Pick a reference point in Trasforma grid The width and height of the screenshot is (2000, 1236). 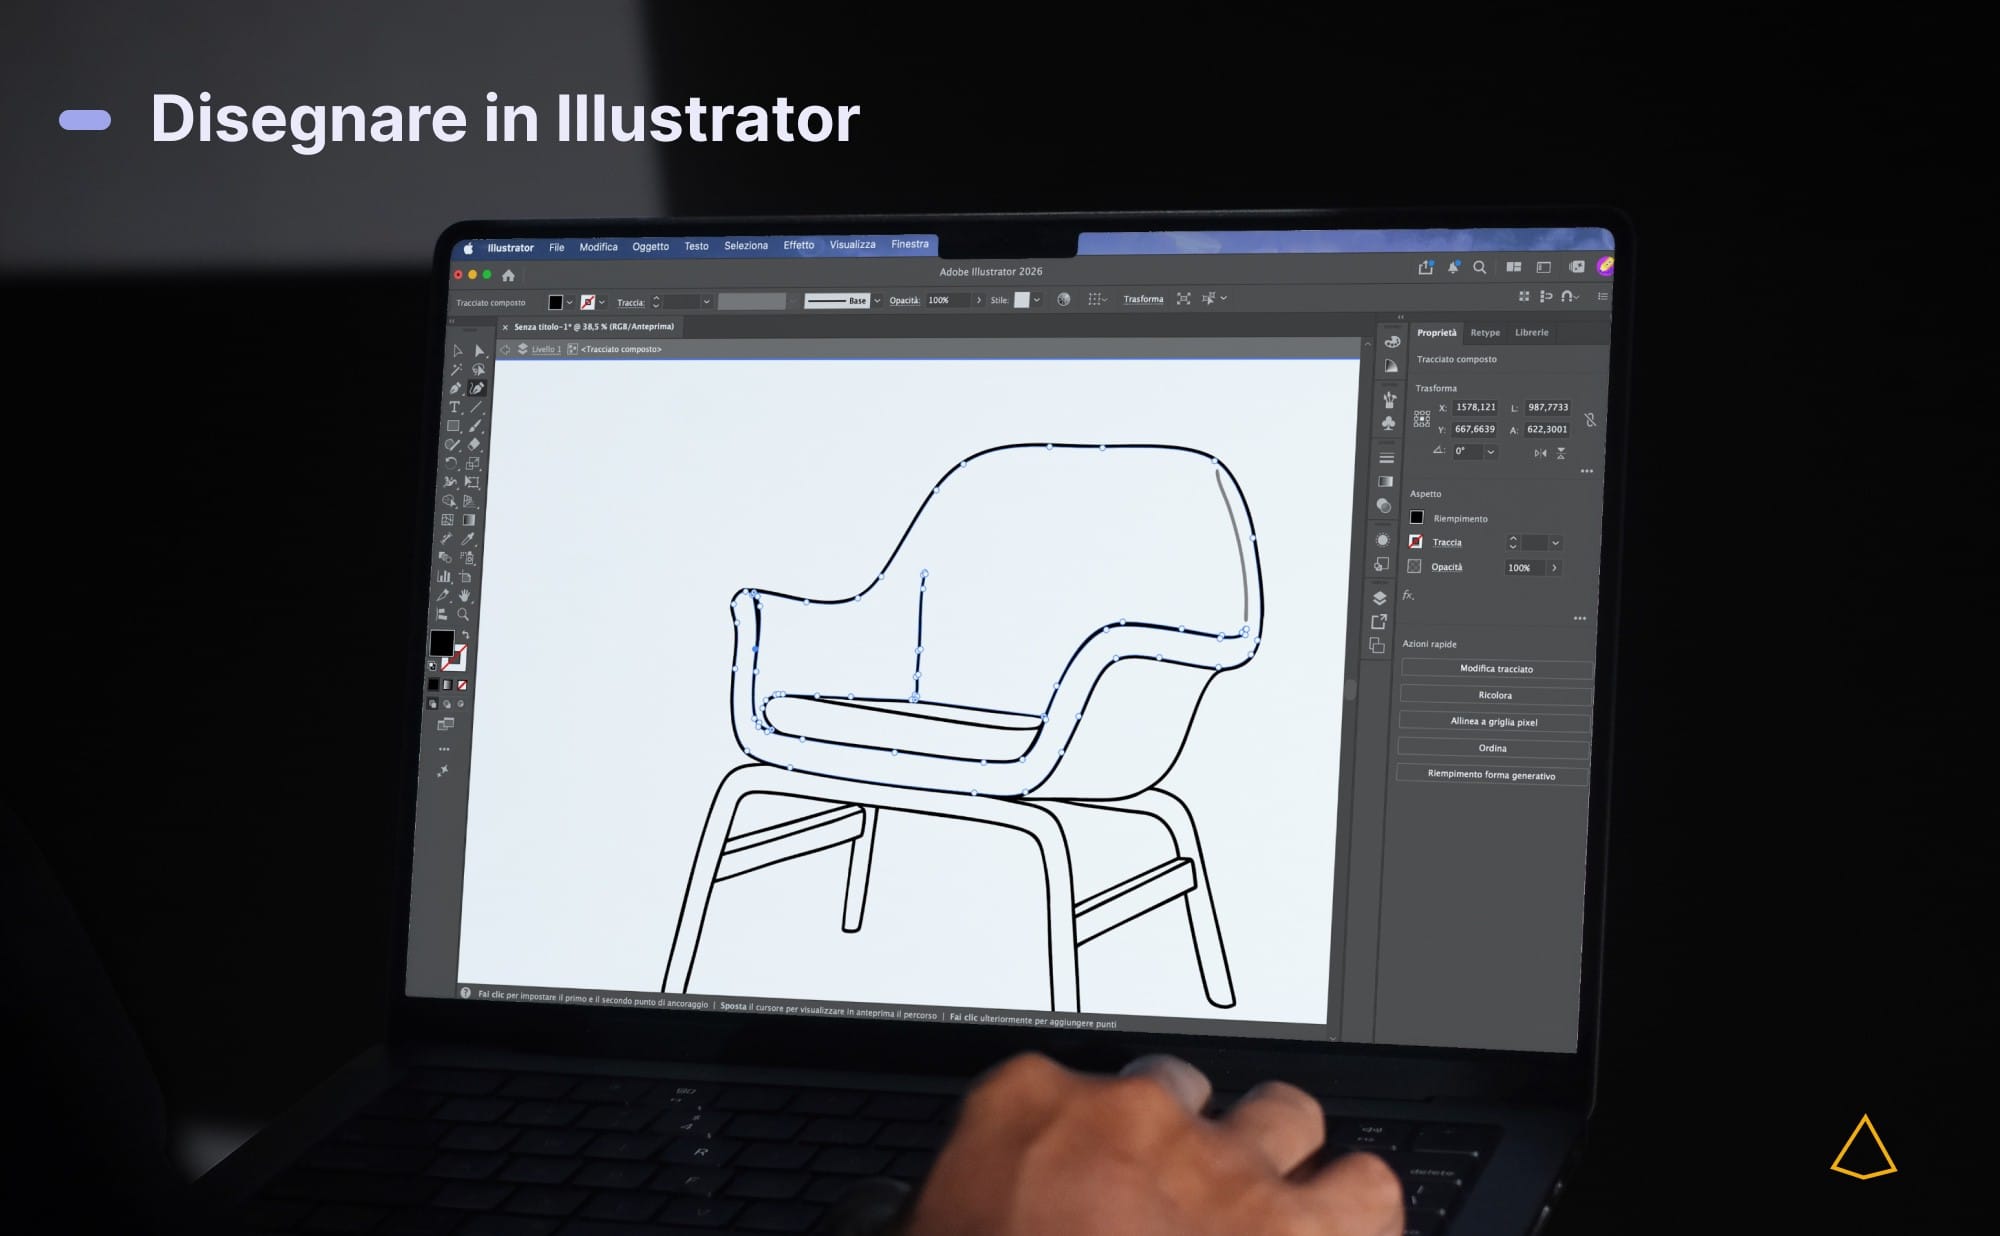point(1422,419)
